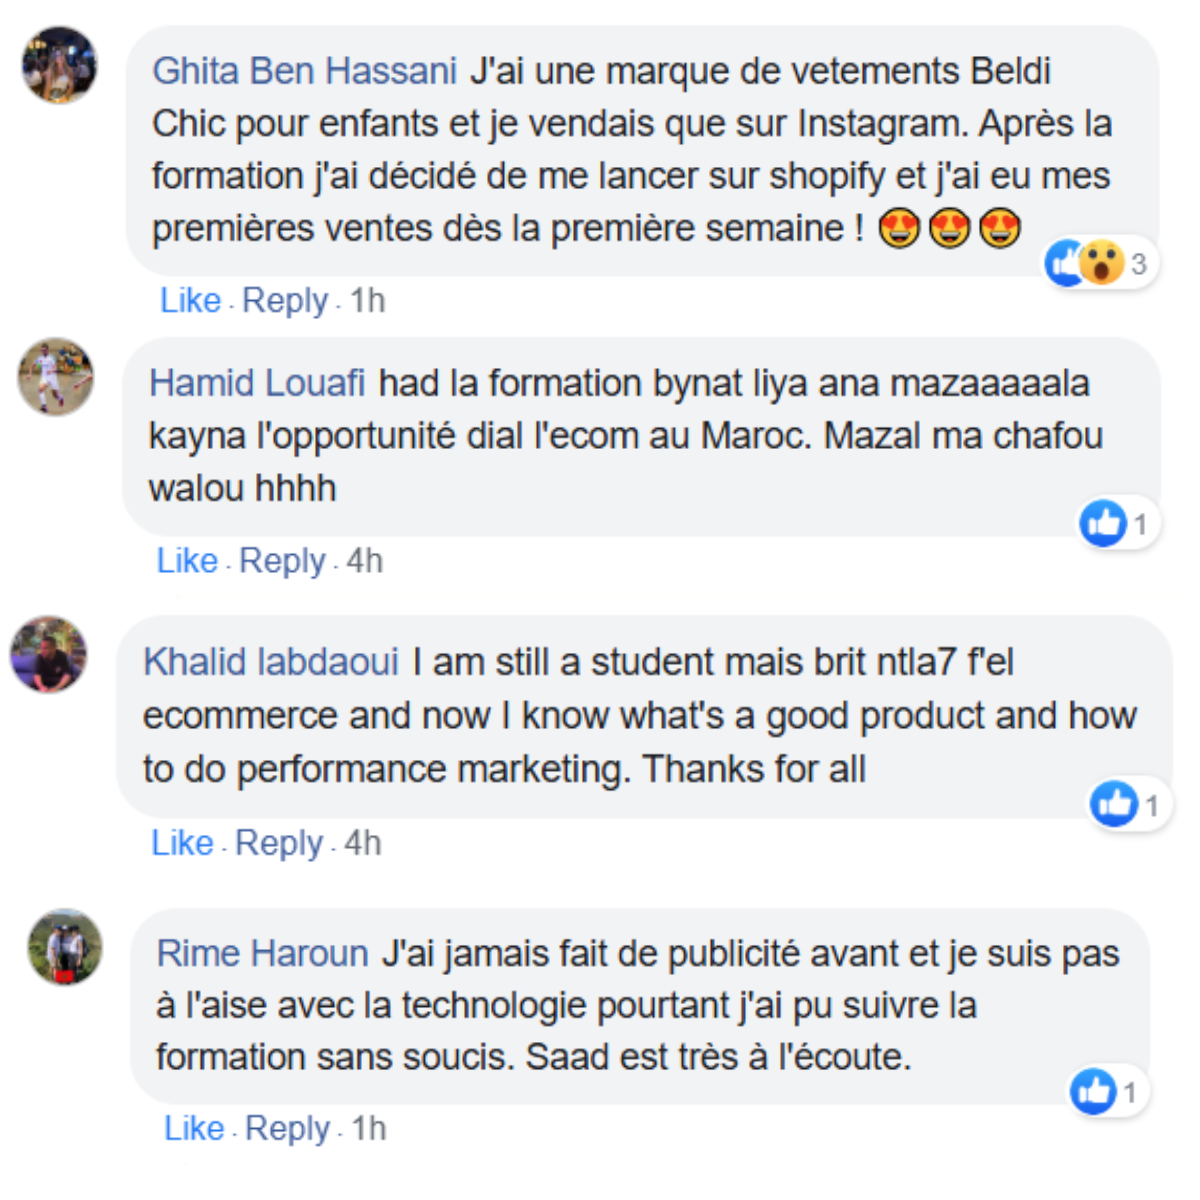Viewport: 1200px width, 1200px height.
Task: Open Khalid labdaoui's profile picture
Action: tap(49, 654)
